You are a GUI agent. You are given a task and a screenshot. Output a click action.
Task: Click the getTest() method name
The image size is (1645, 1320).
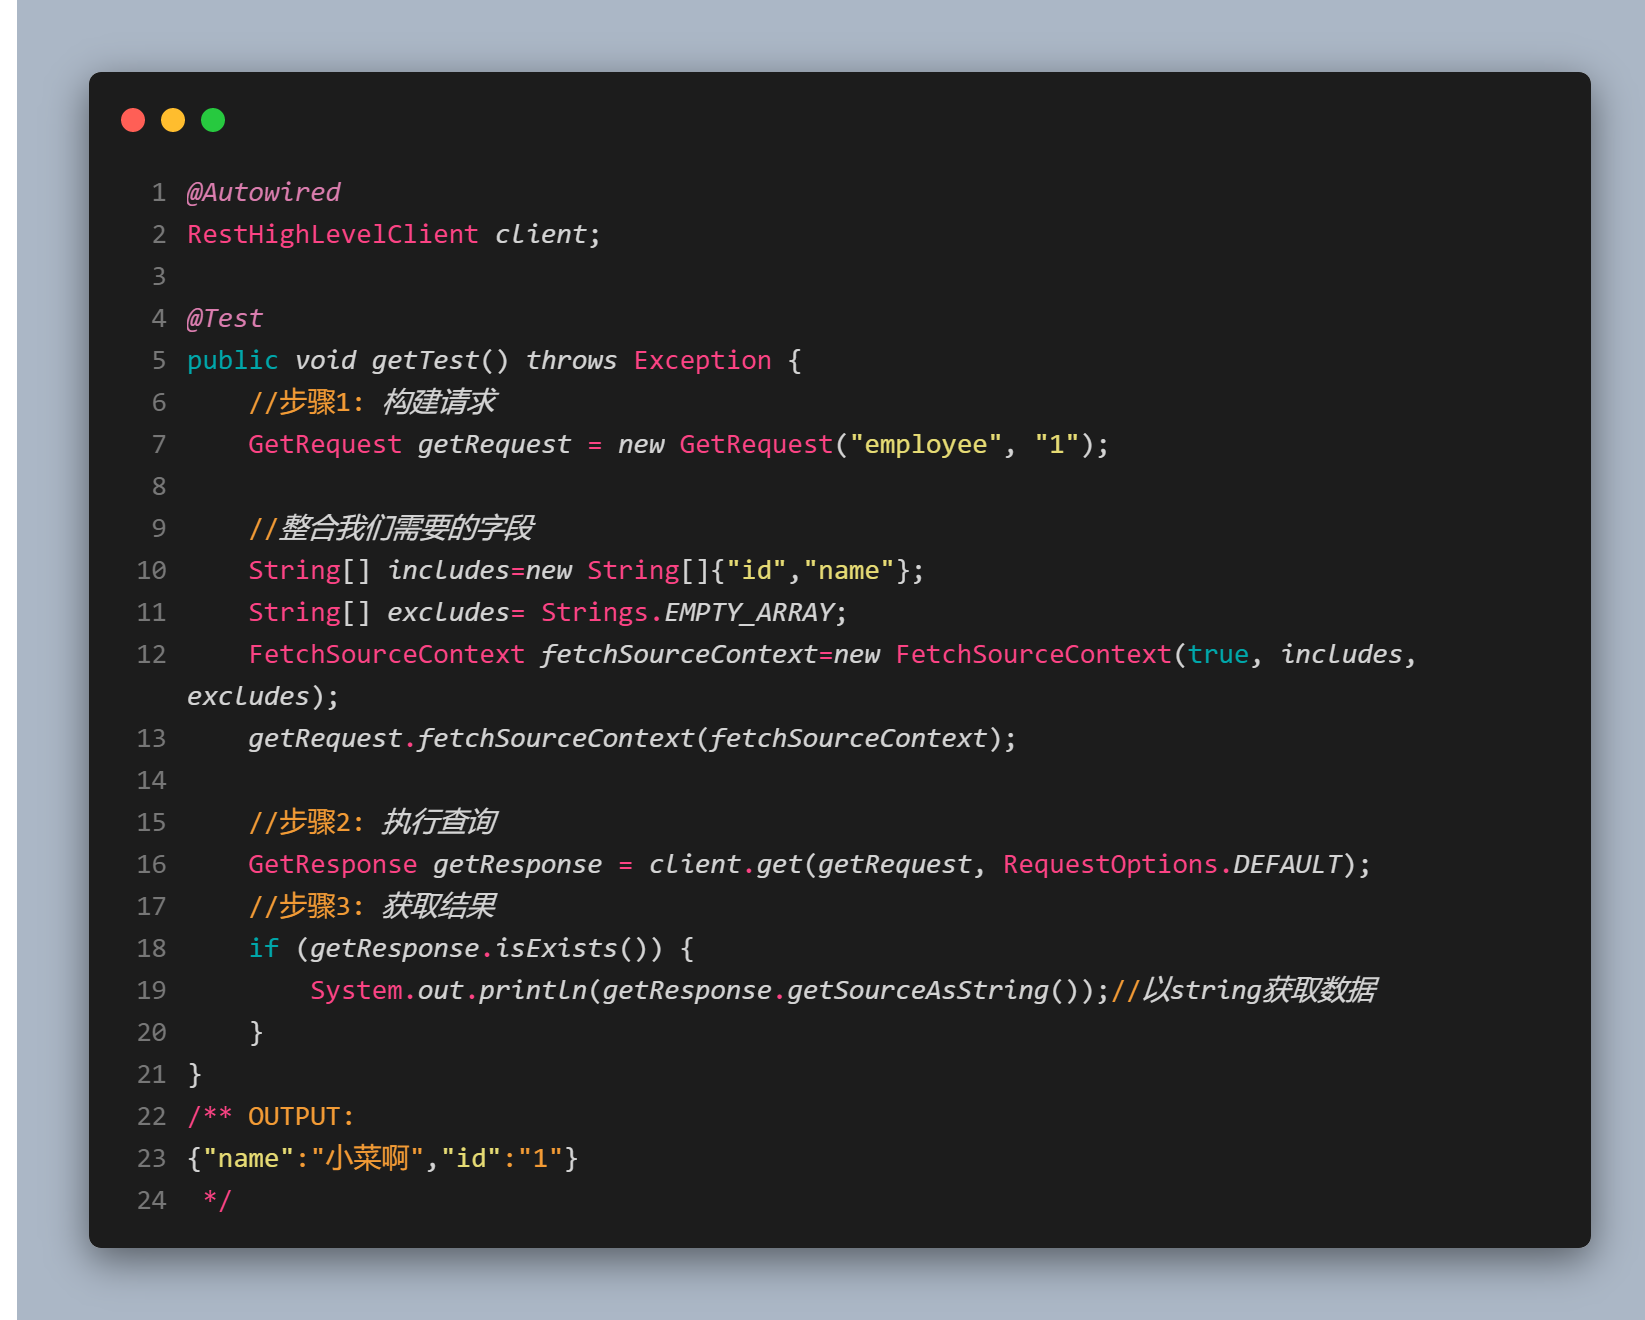click(440, 360)
